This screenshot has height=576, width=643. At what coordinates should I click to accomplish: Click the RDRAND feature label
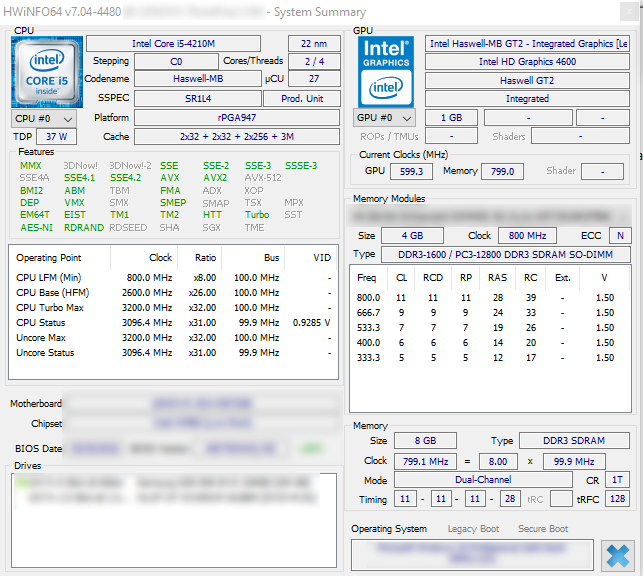[84, 228]
